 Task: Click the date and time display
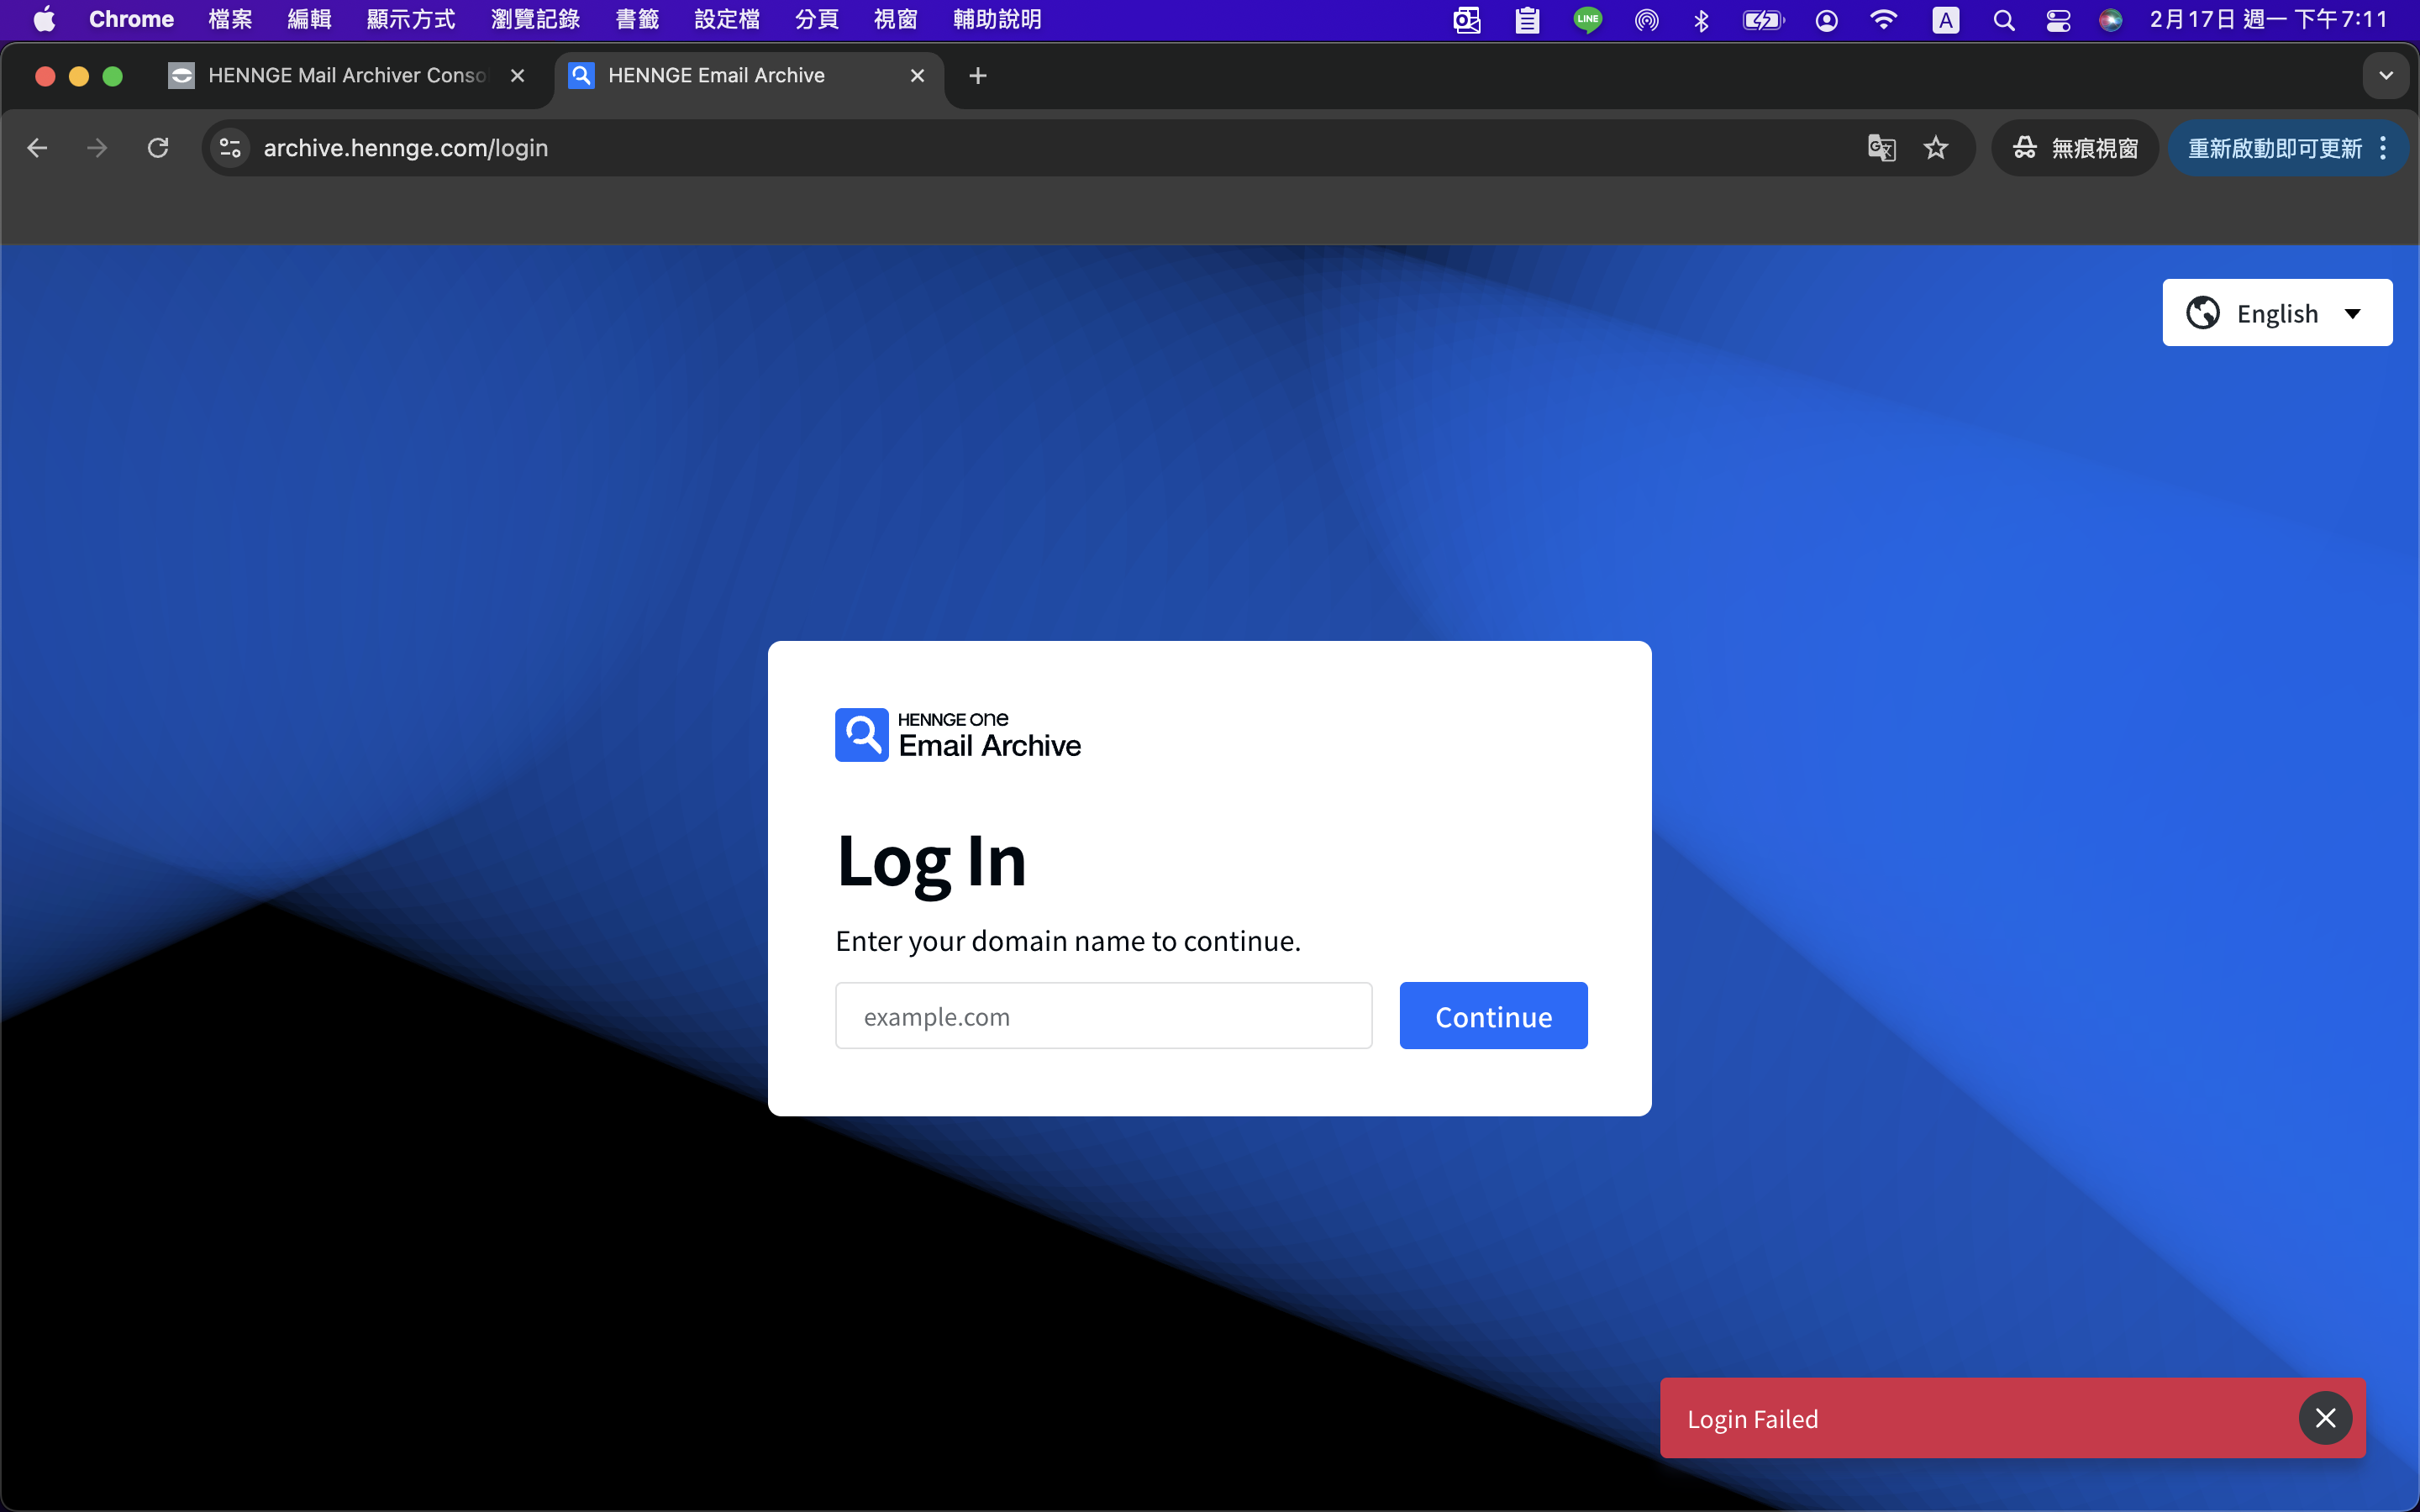2268,19
